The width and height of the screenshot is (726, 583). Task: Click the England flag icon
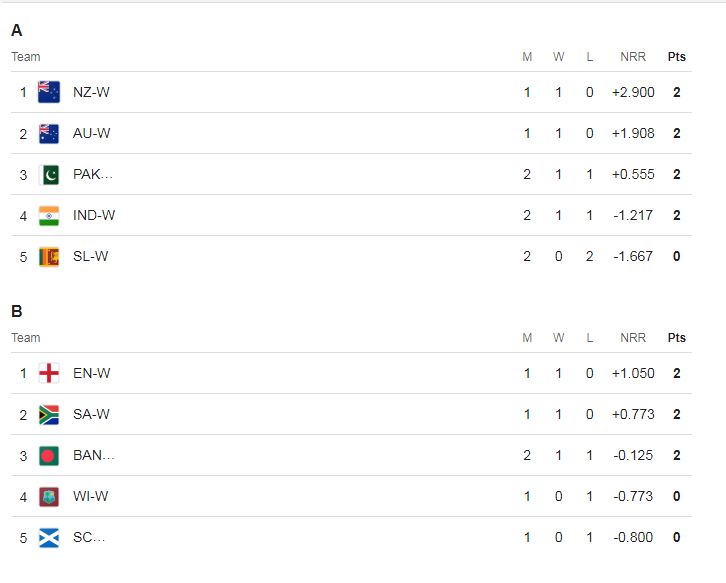(x=49, y=373)
